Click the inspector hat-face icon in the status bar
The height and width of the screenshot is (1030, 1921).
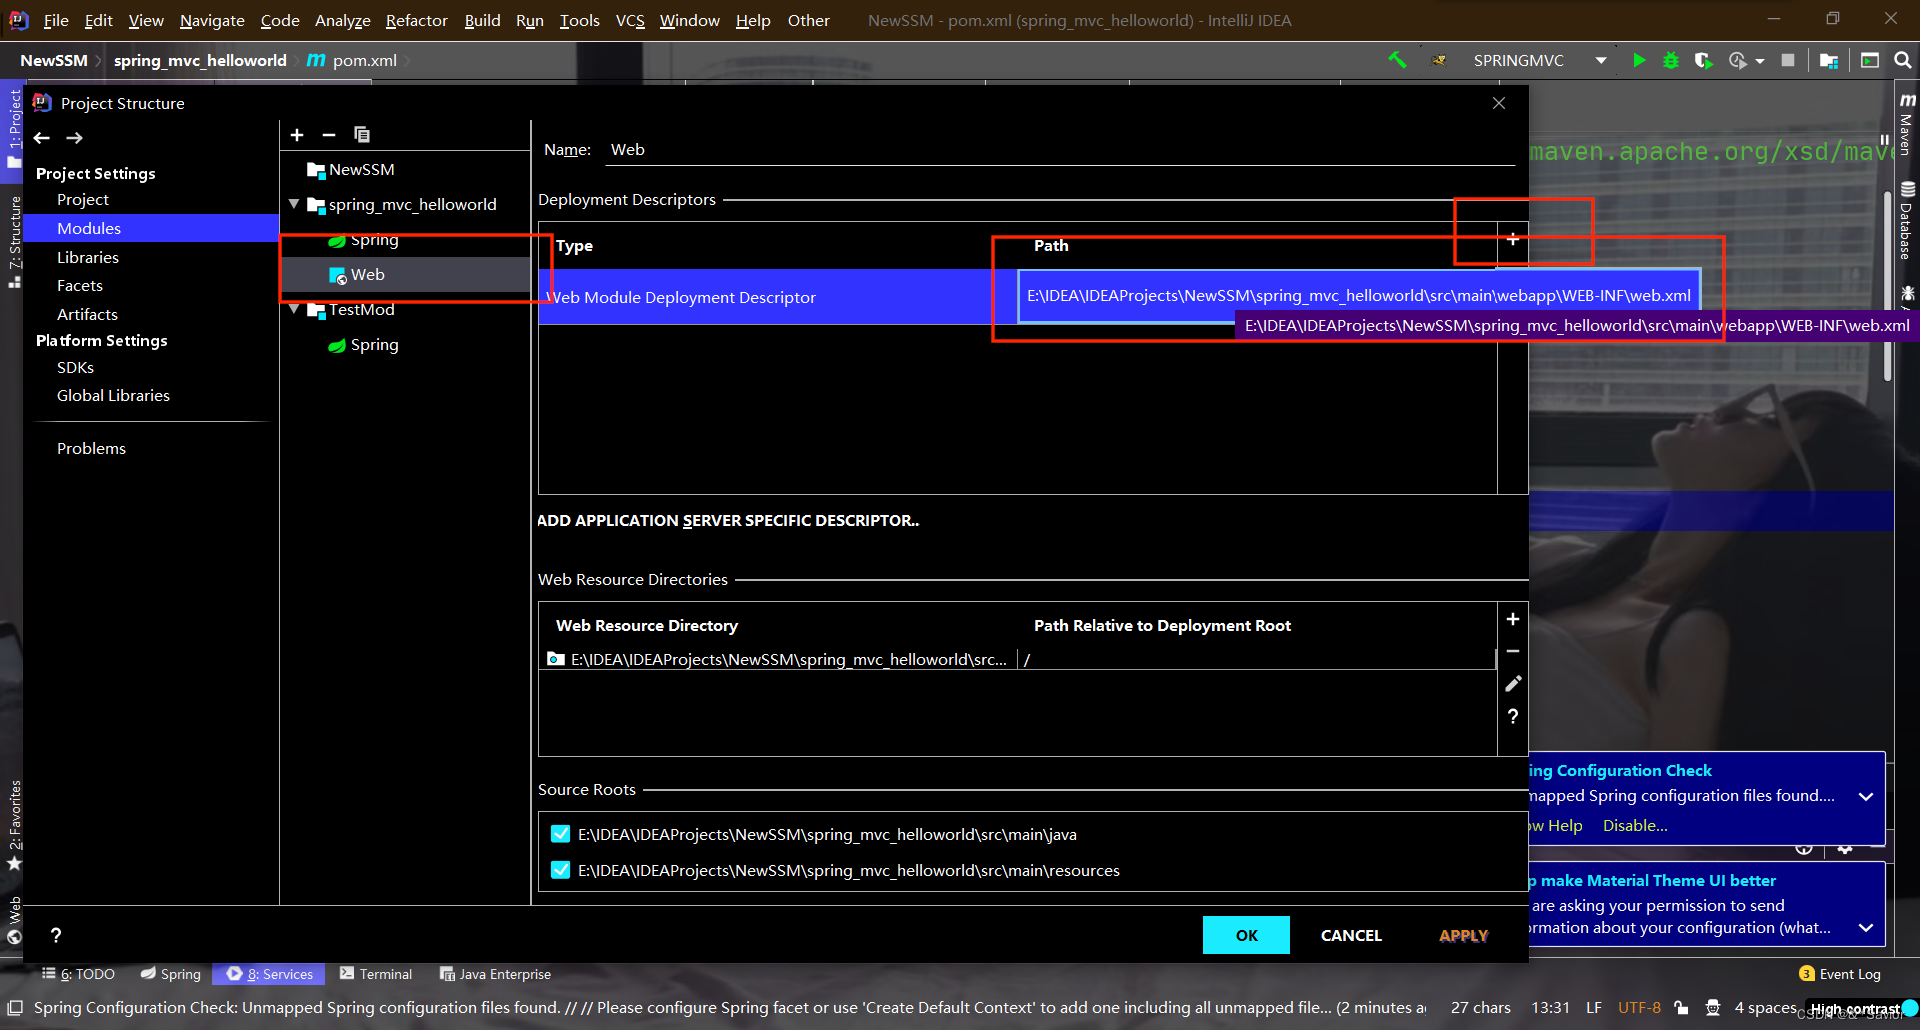point(1713,1008)
